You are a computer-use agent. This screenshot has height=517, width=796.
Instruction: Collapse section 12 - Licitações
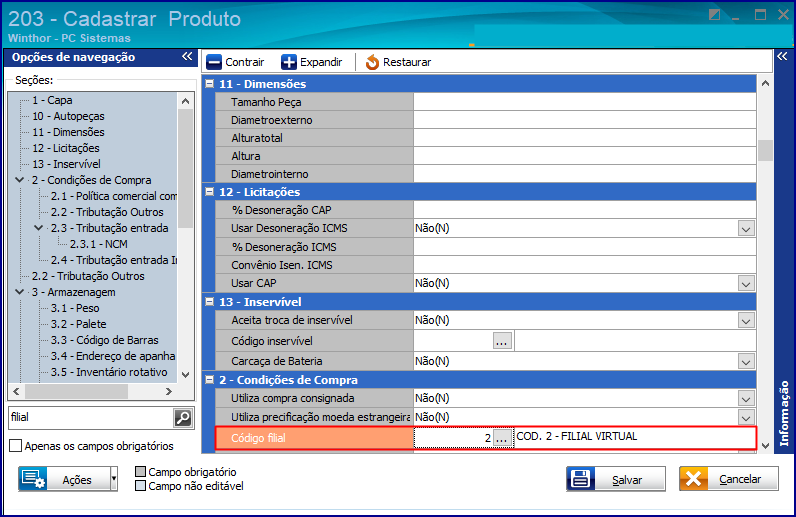coord(210,192)
